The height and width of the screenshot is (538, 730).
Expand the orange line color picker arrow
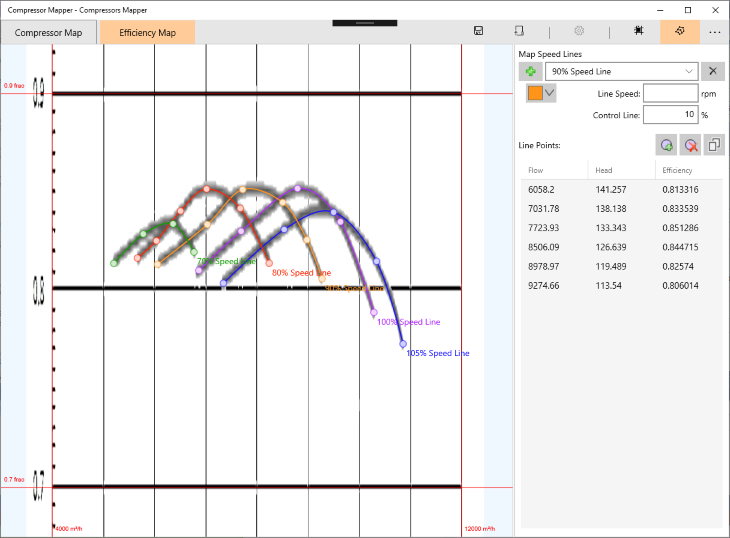tap(550, 93)
